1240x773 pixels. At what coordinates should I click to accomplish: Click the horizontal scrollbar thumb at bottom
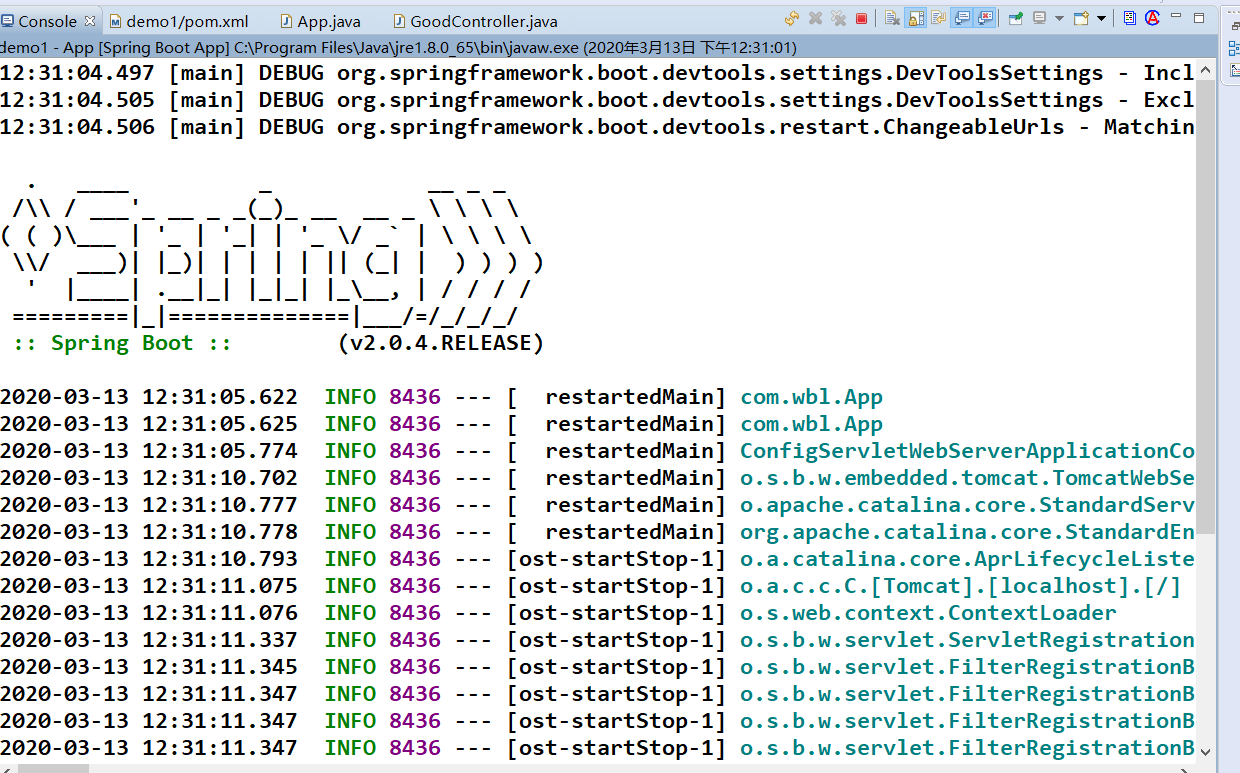(53, 768)
